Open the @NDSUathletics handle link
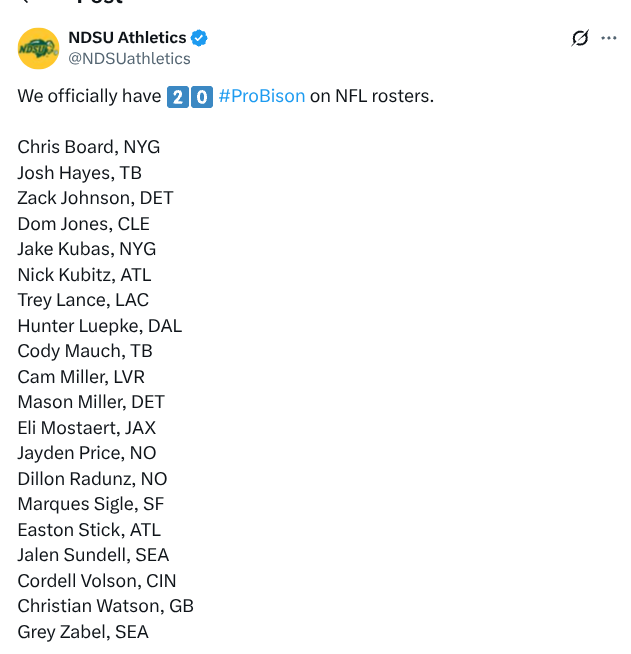Screen dimensions: 631x654 tap(129, 59)
